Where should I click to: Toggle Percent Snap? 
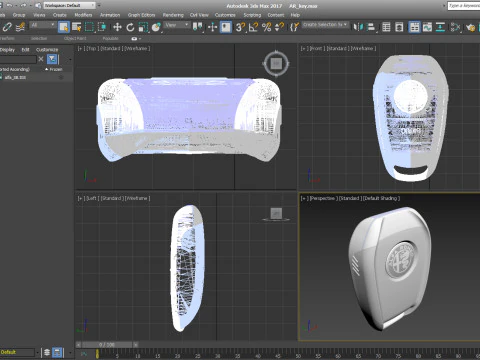pos(267,27)
